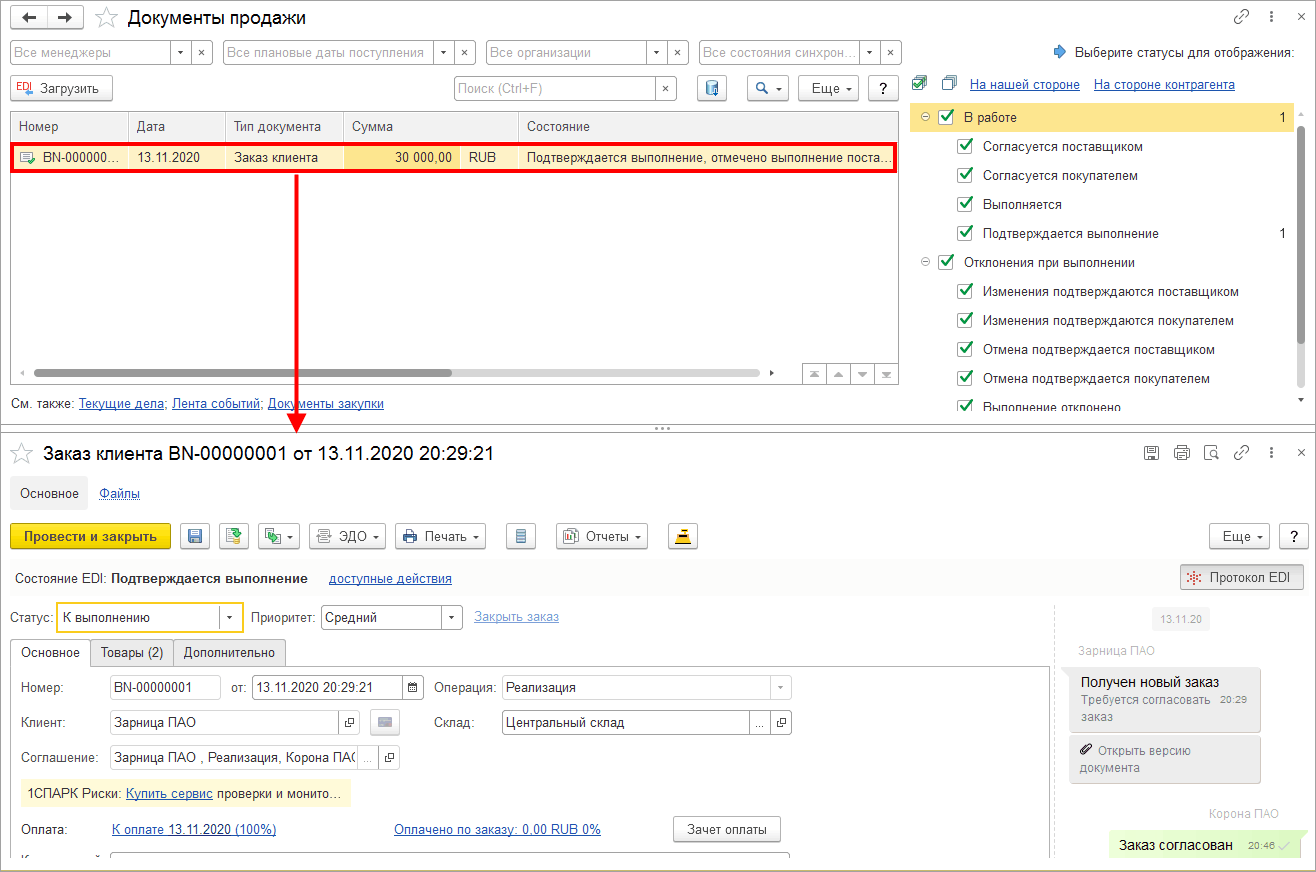Uncheck Отмена подтверждается поставщиком
The image size is (1316, 872).
coord(965,349)
